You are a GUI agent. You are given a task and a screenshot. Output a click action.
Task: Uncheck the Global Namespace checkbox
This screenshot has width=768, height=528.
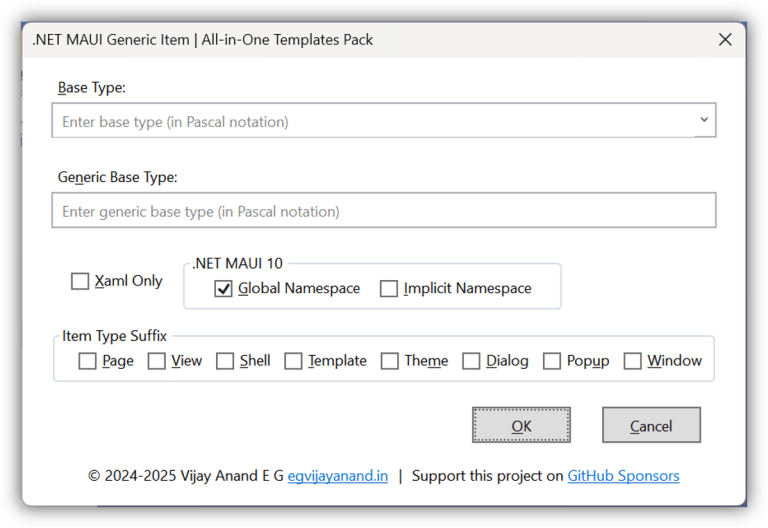pyautogui.click(x=223, y=289)
